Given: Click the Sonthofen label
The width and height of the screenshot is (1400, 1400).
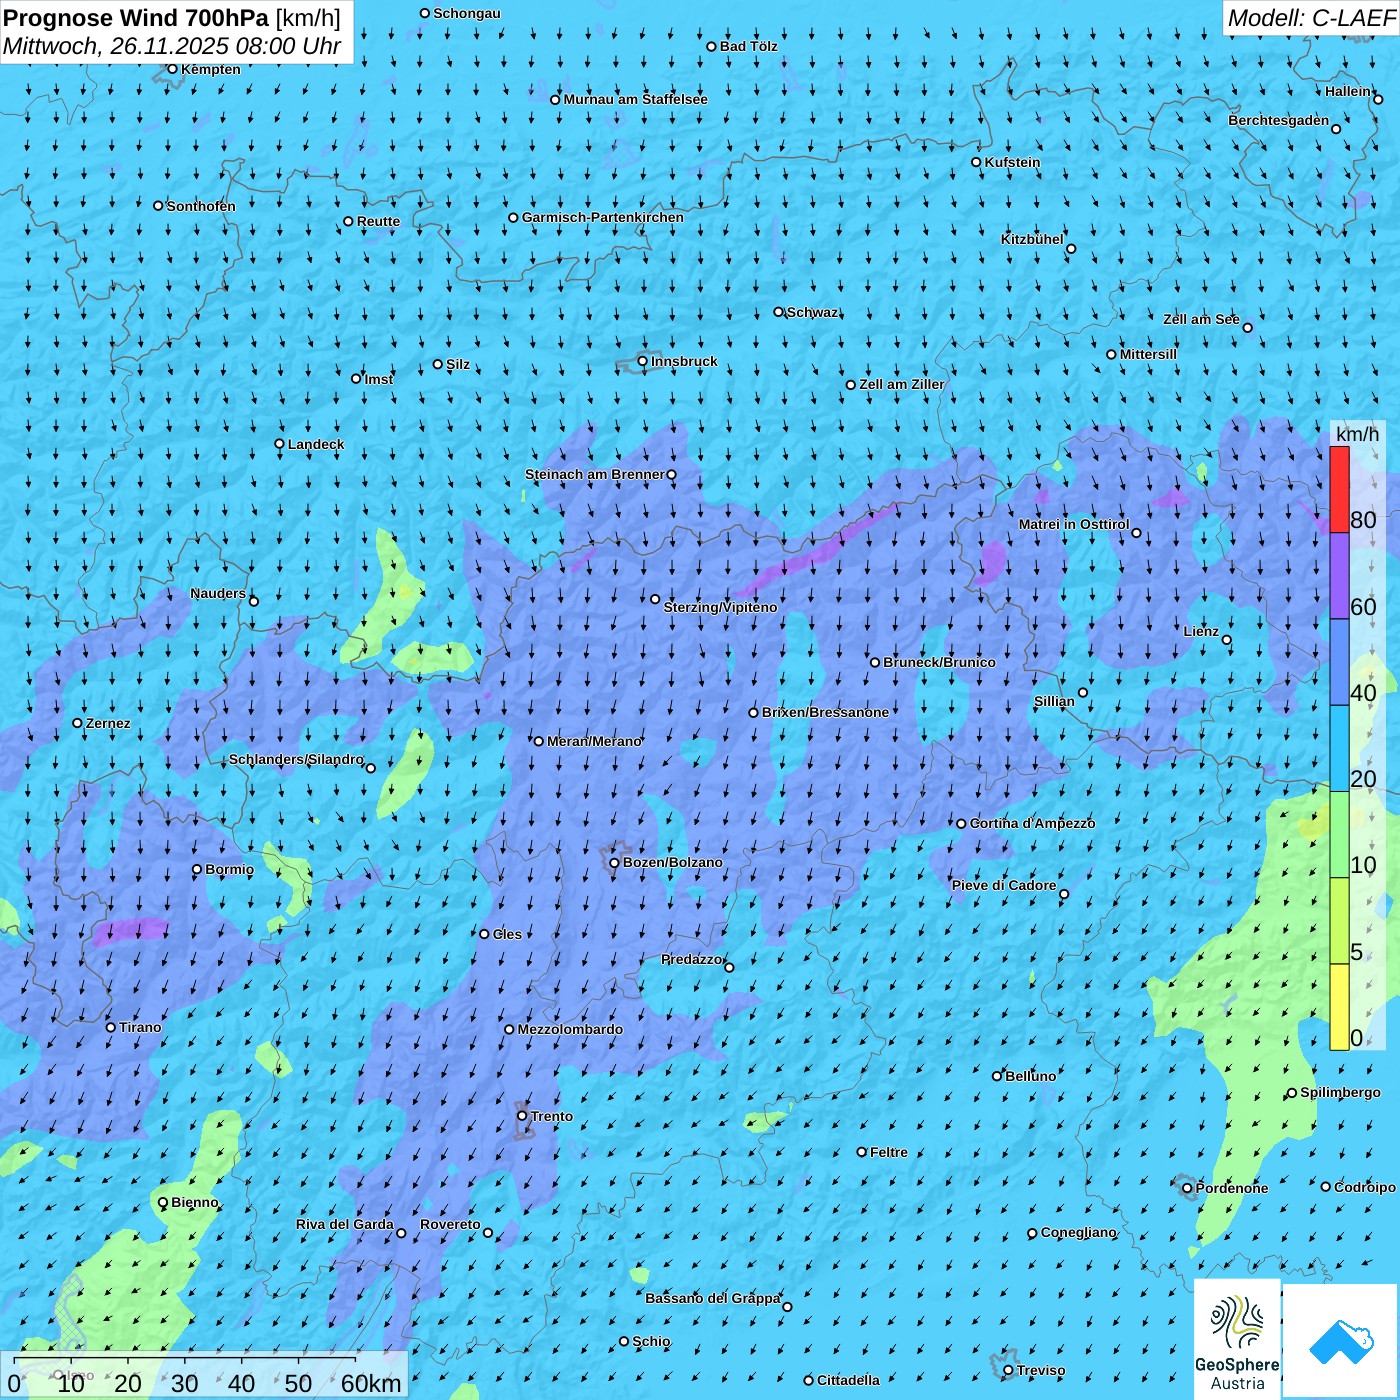Looking at the screenshot, I should 201,206.
